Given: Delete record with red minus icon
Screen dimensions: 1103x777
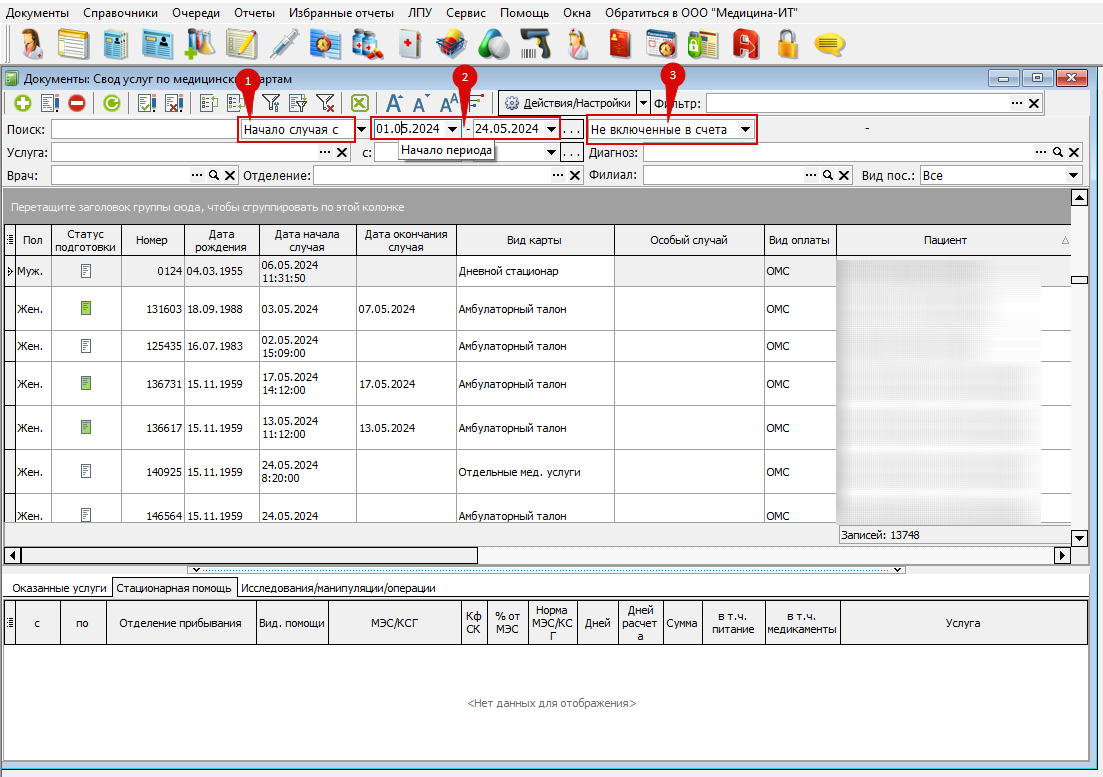Looking at the screenshot, I should 77,103.
